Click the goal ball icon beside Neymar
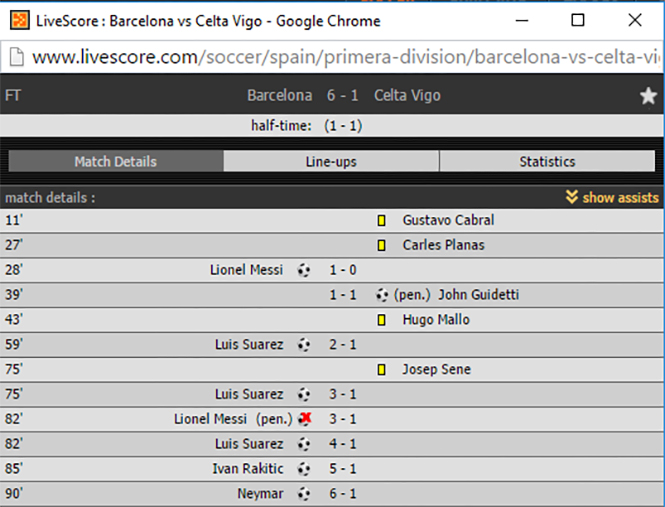The image size is (665, 507). point(304,494)
